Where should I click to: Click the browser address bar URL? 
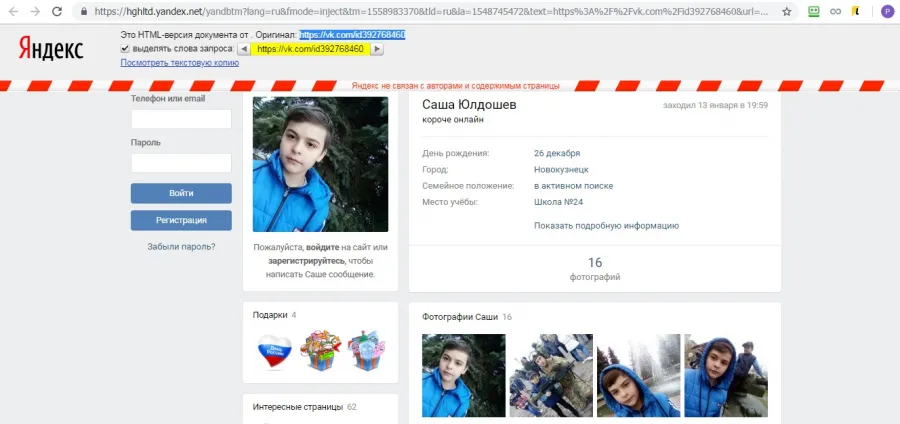pos(430,11)
